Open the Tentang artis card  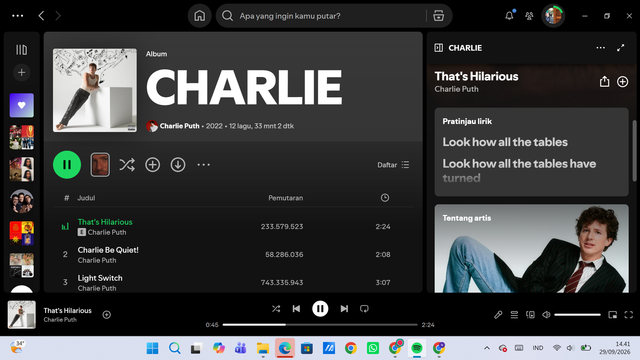point(531,249)
